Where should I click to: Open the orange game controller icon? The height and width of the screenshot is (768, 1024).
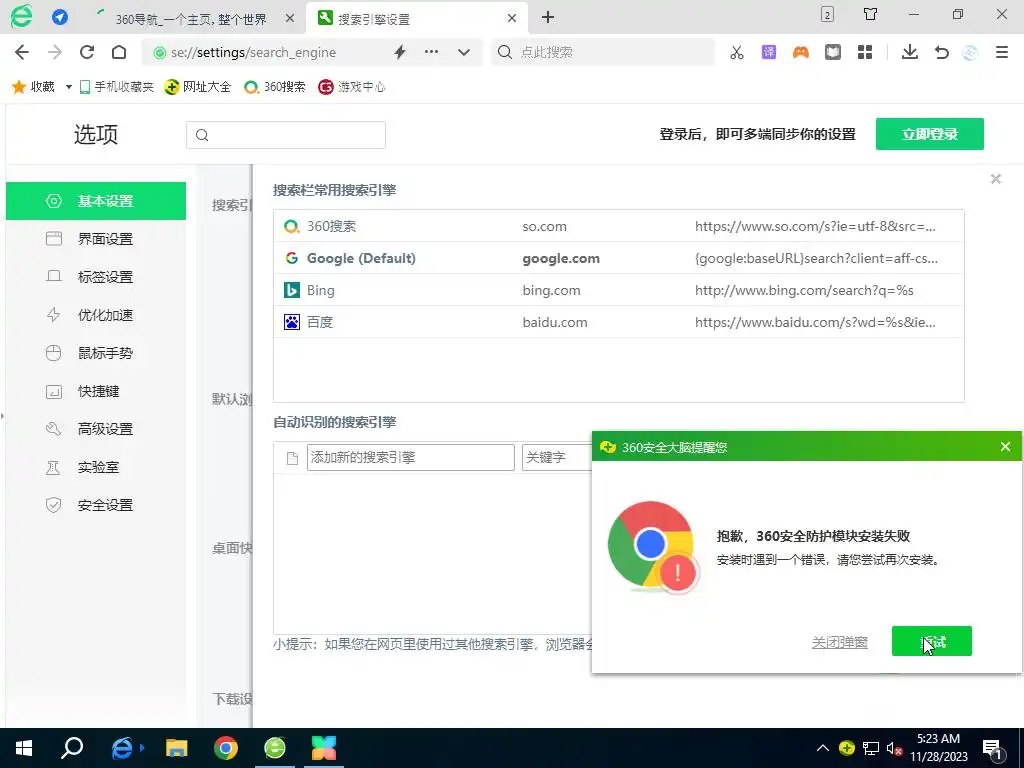pos(801,52)
